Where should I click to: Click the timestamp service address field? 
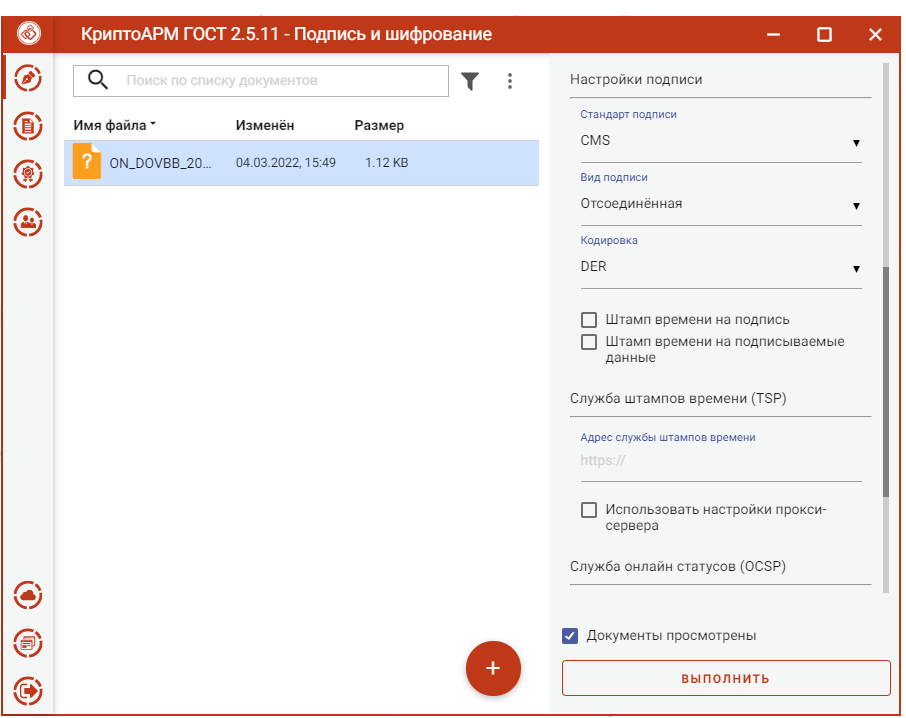point(721,461)
